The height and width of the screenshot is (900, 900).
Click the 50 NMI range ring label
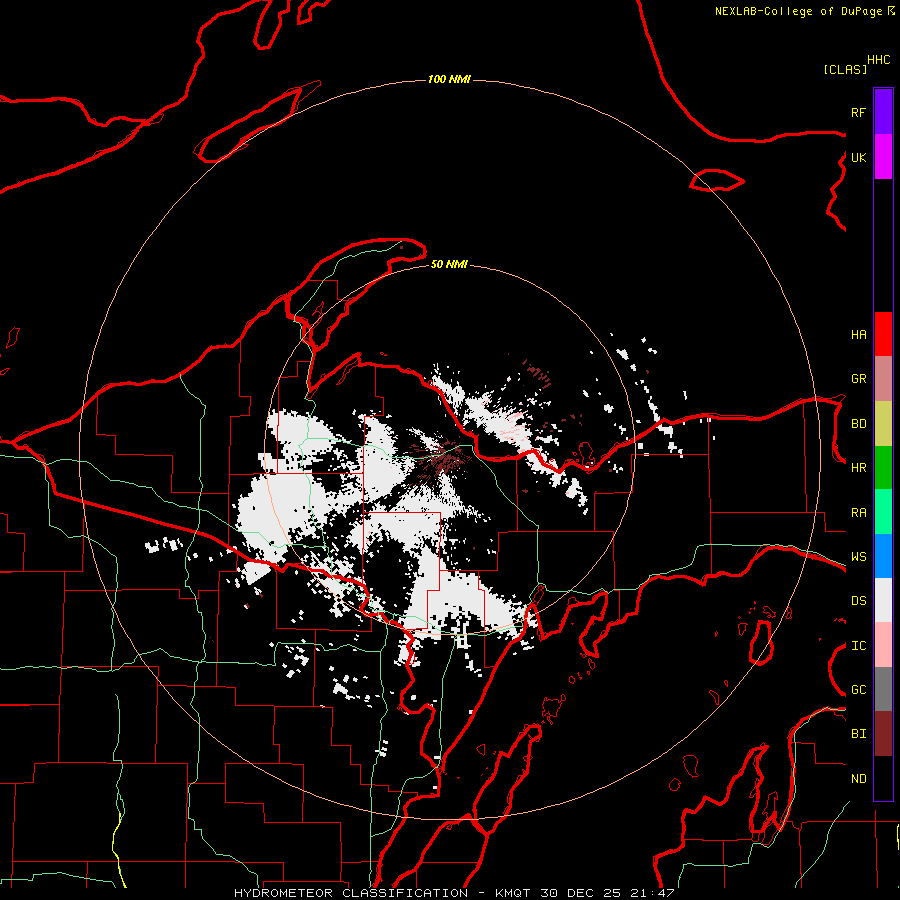click(449, 264)
